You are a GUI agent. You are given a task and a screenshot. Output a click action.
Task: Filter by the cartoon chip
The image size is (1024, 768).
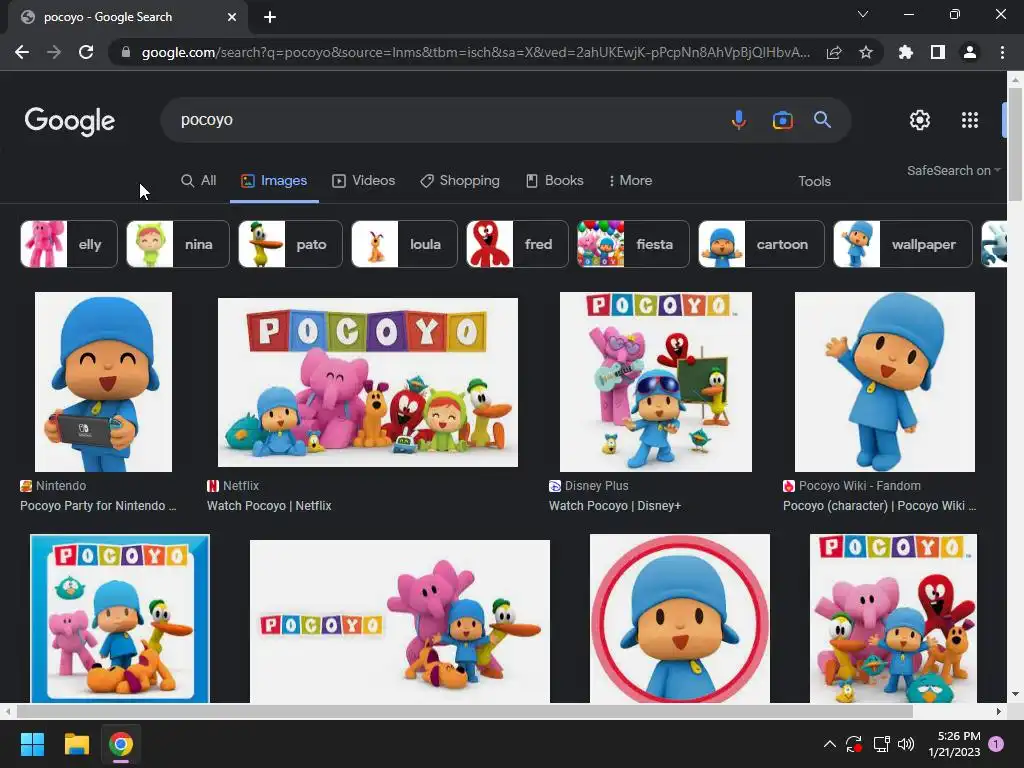(x=761, y=244)
